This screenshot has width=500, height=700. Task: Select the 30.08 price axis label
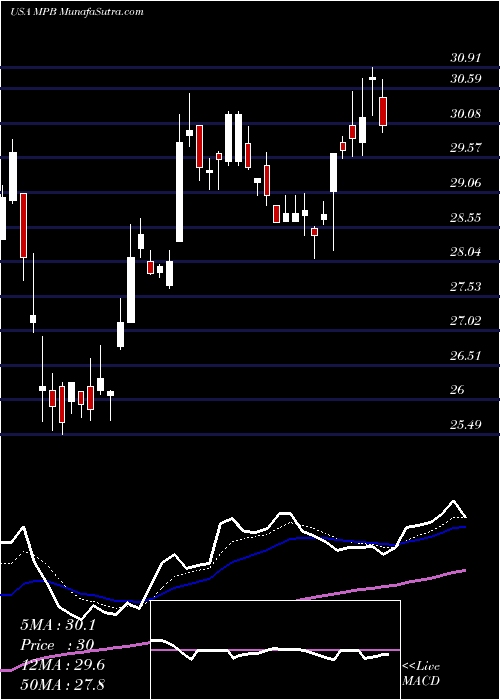pyautogui.click(x=466, y=114)
